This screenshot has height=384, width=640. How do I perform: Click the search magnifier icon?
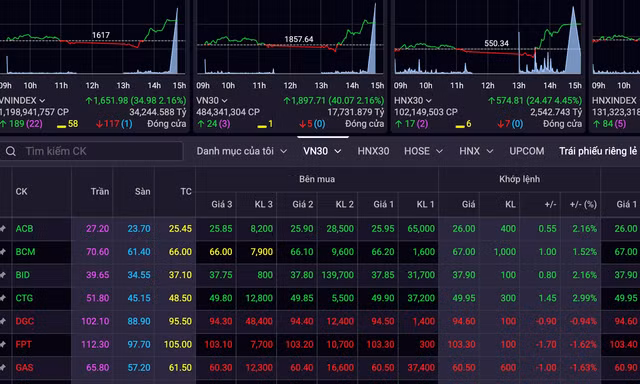[11, 151]
